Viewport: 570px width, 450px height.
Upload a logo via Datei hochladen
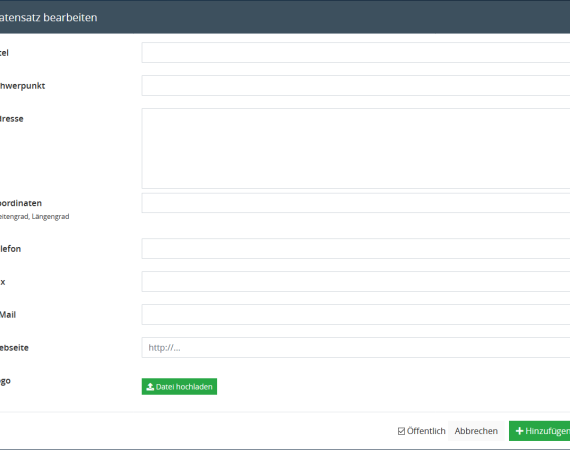tap(179, 386)
